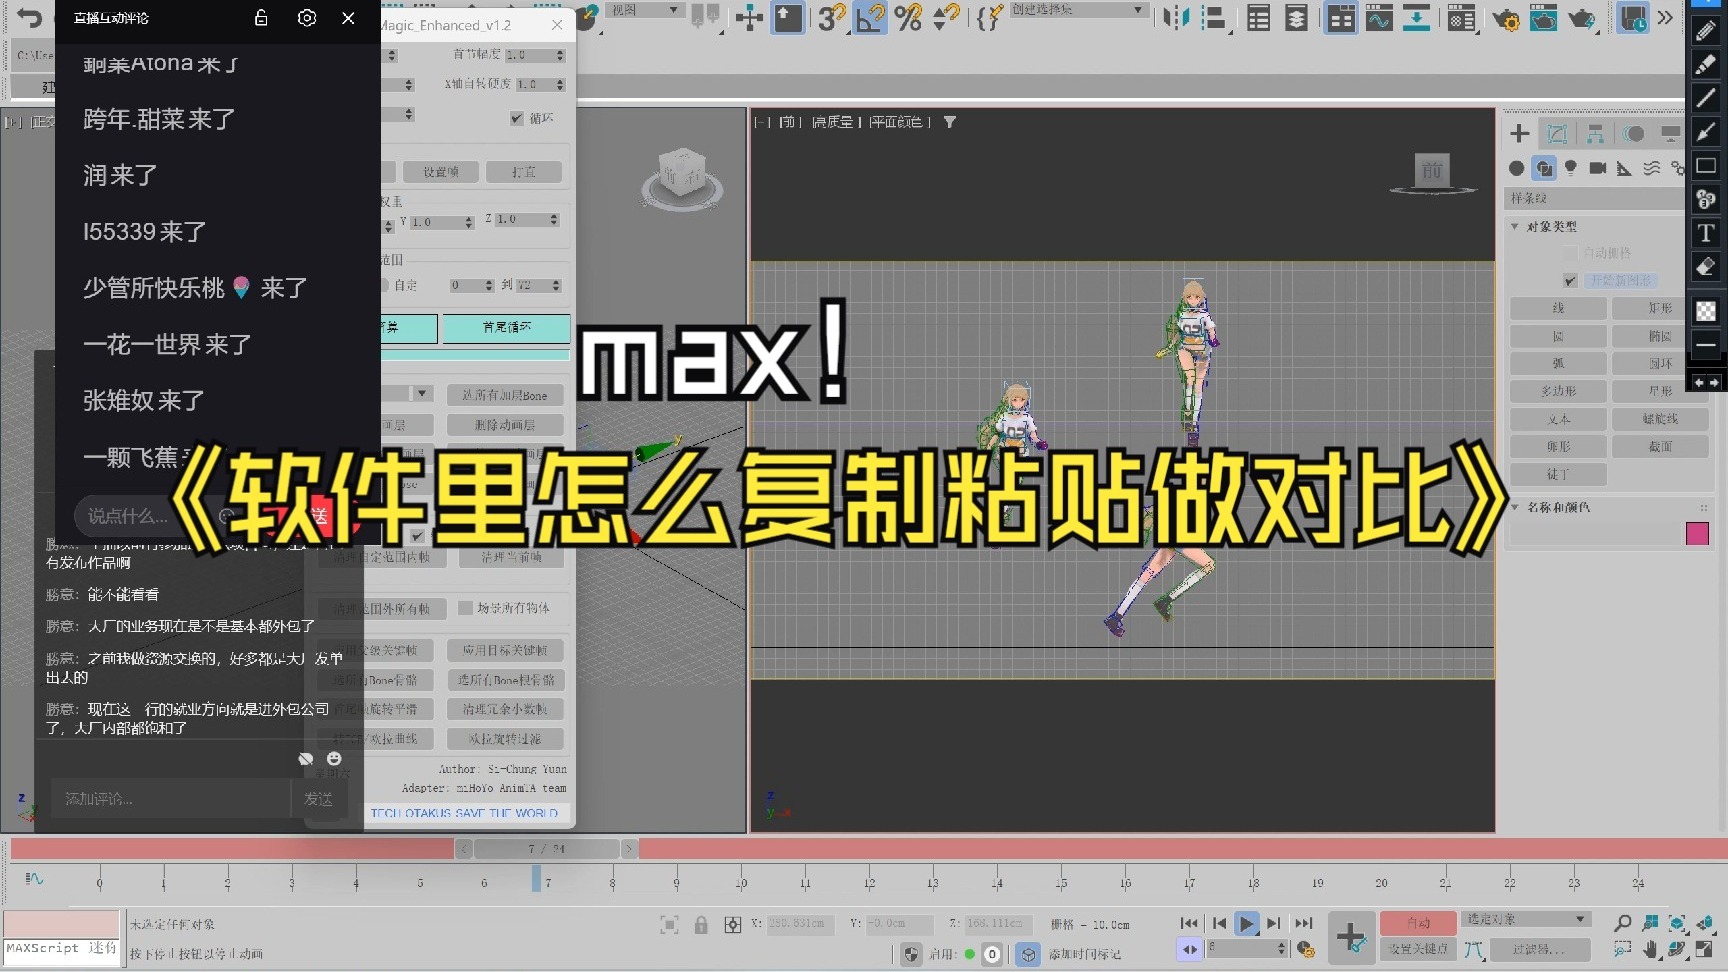Select the Geometry category sphere icon
This screenshot has height=972, width=1728.
(1516, 168)
